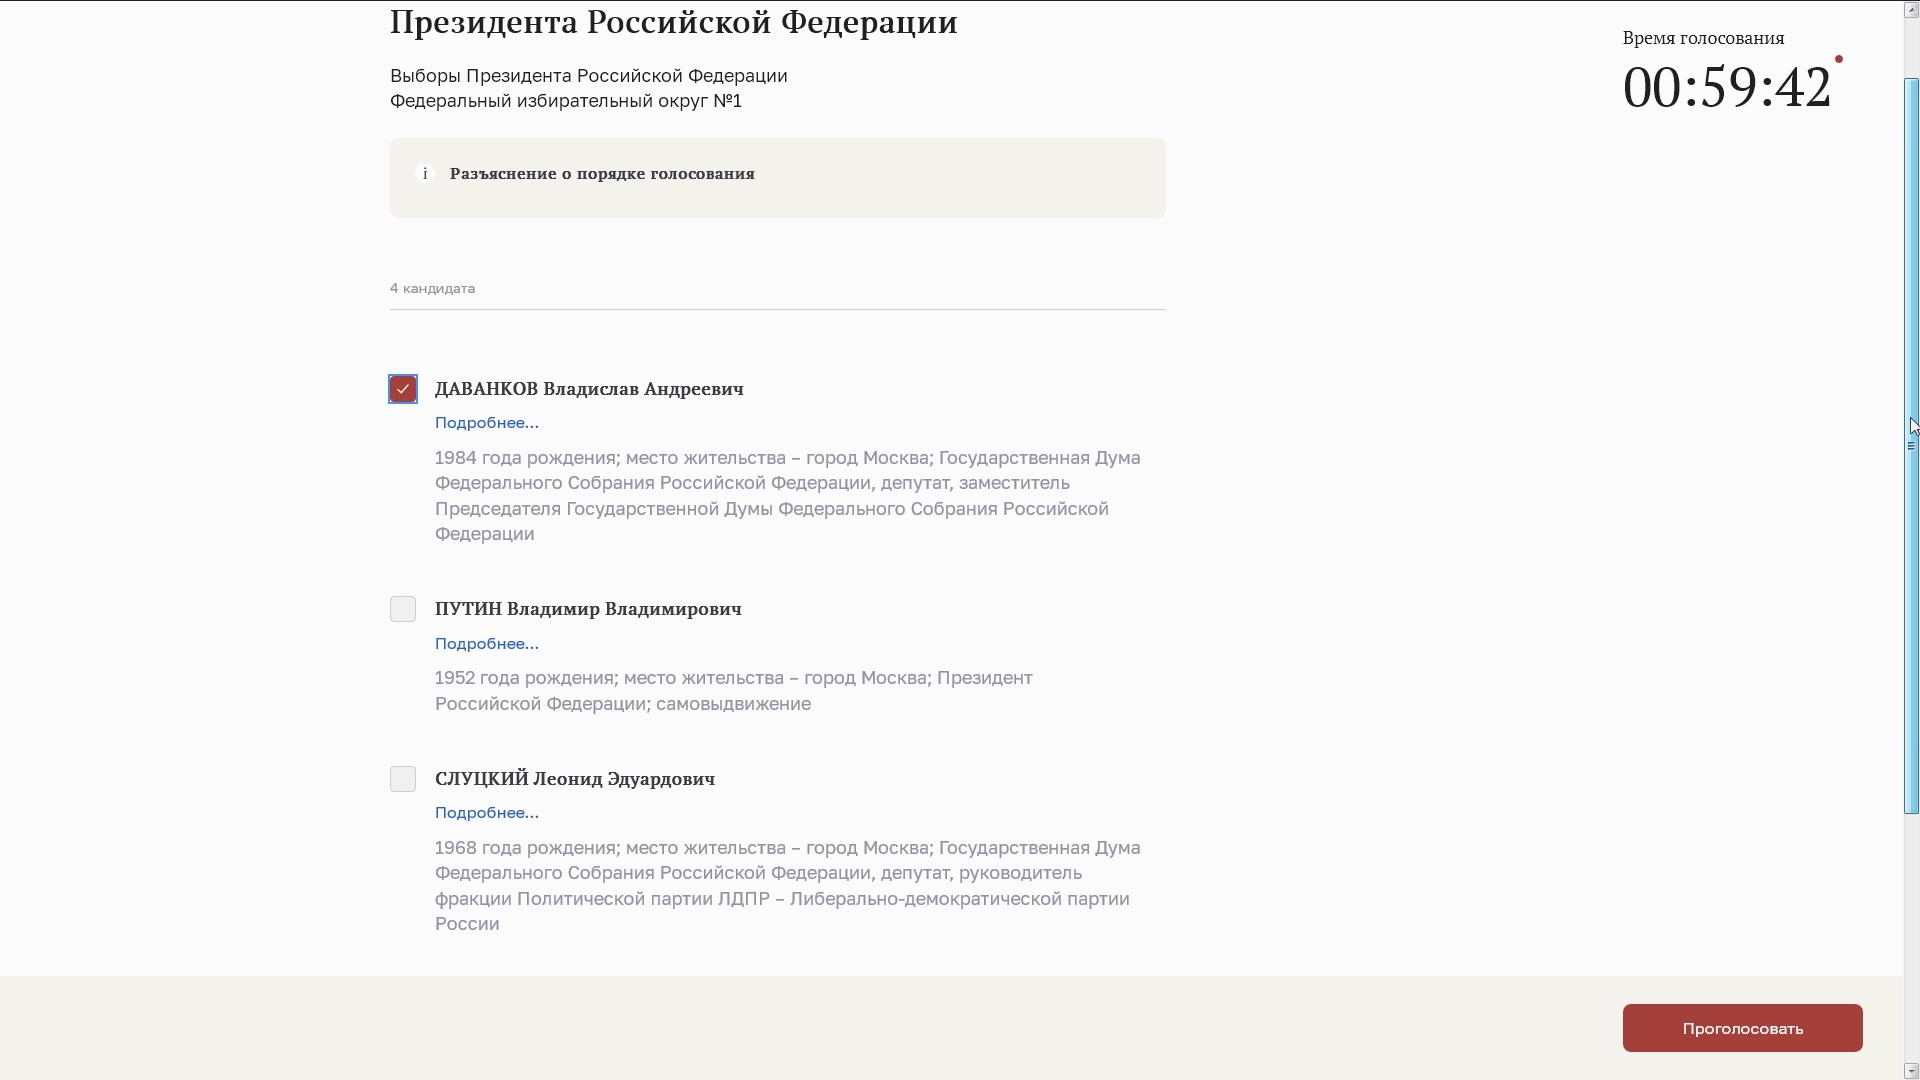Check the СЛУЦКИЙ Леонид Эдуардович checkbox
The image size is (1920, 1080).
(403, 779)
